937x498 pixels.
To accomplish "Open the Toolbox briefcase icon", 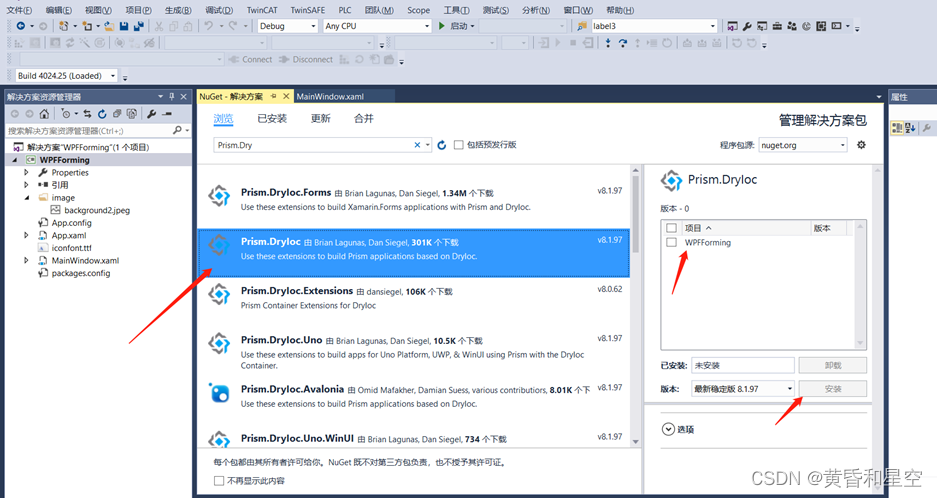I will point(777,26).
